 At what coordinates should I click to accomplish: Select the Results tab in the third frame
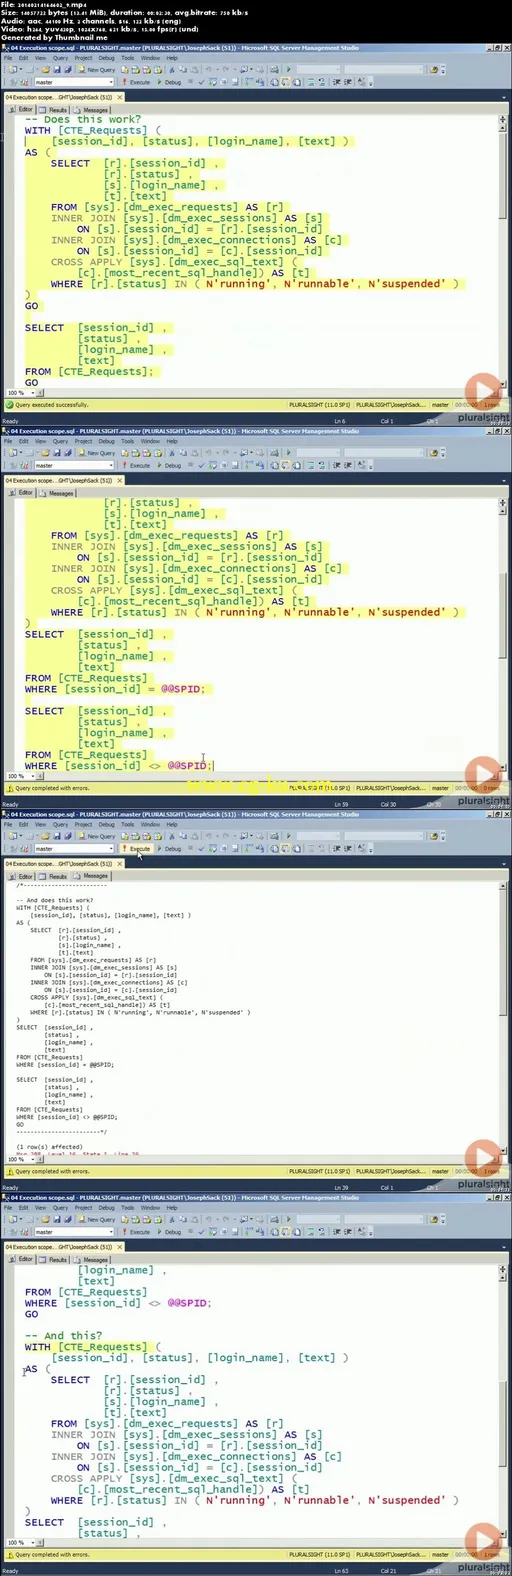(x=55, y=876)
